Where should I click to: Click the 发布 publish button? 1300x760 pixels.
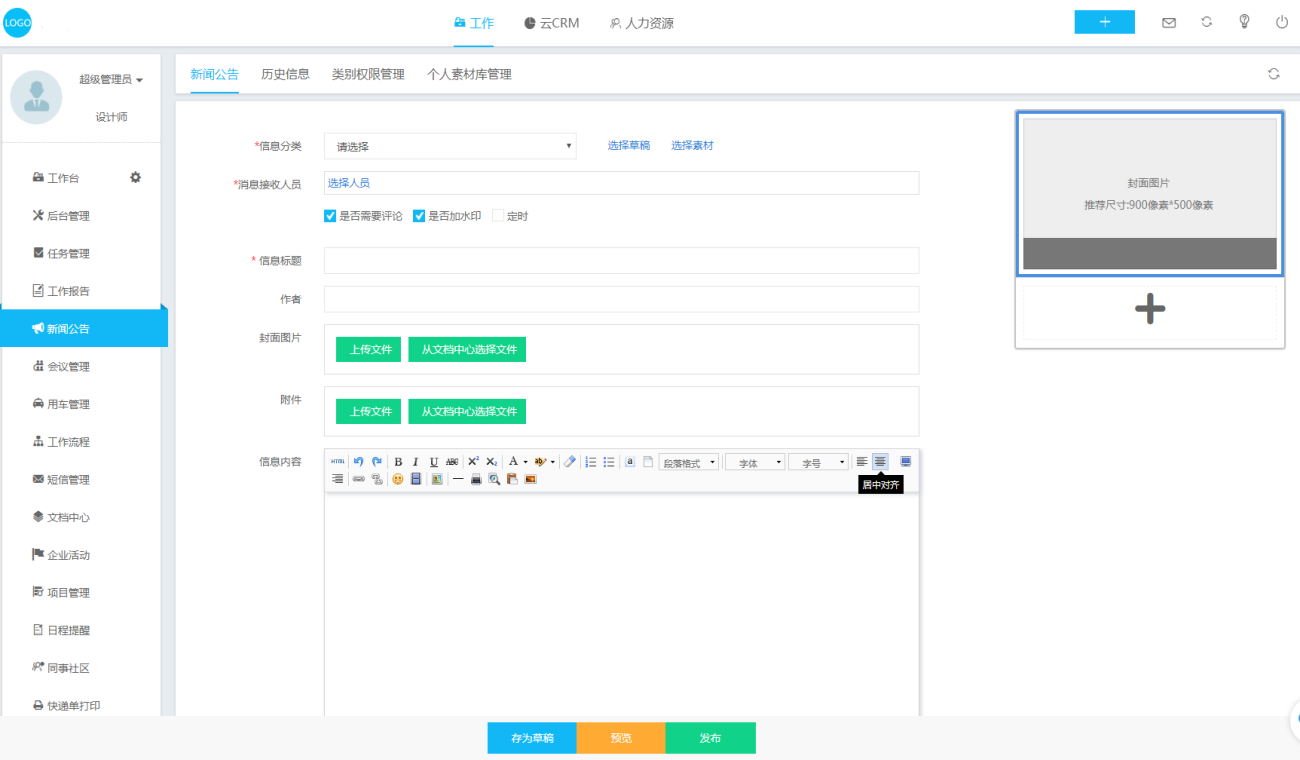tap(710, 738)
